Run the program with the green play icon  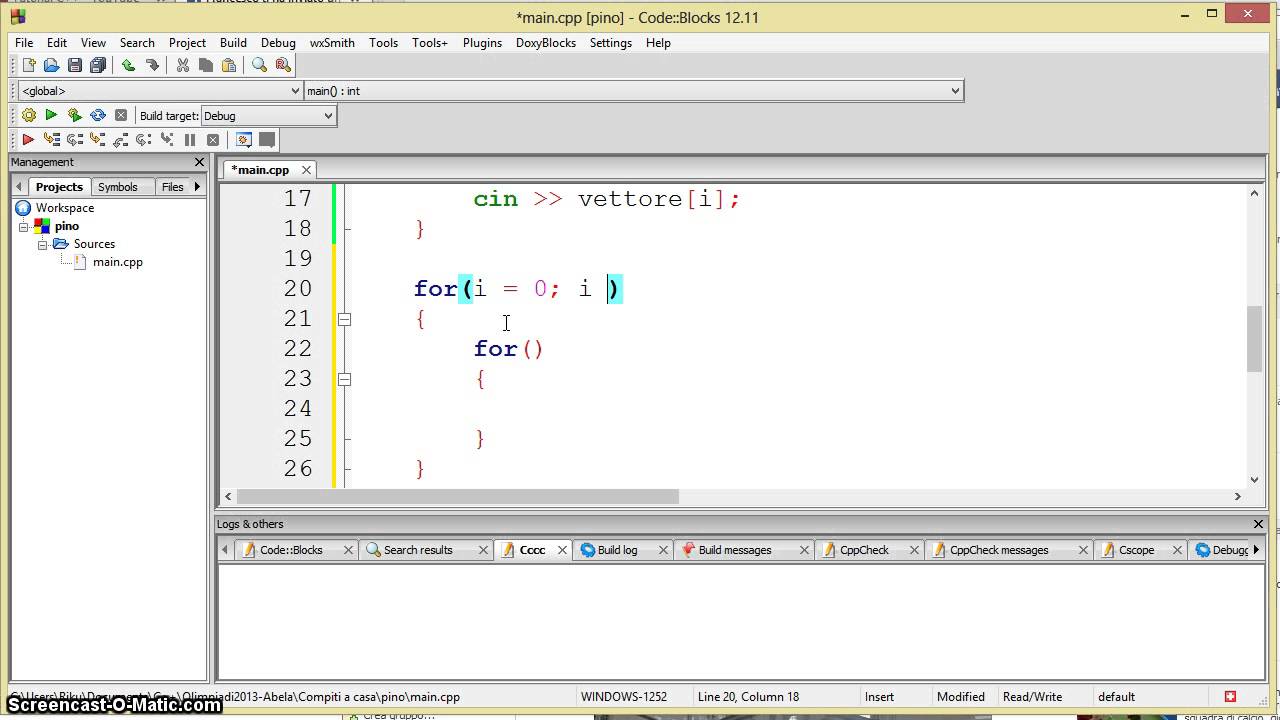51,115
